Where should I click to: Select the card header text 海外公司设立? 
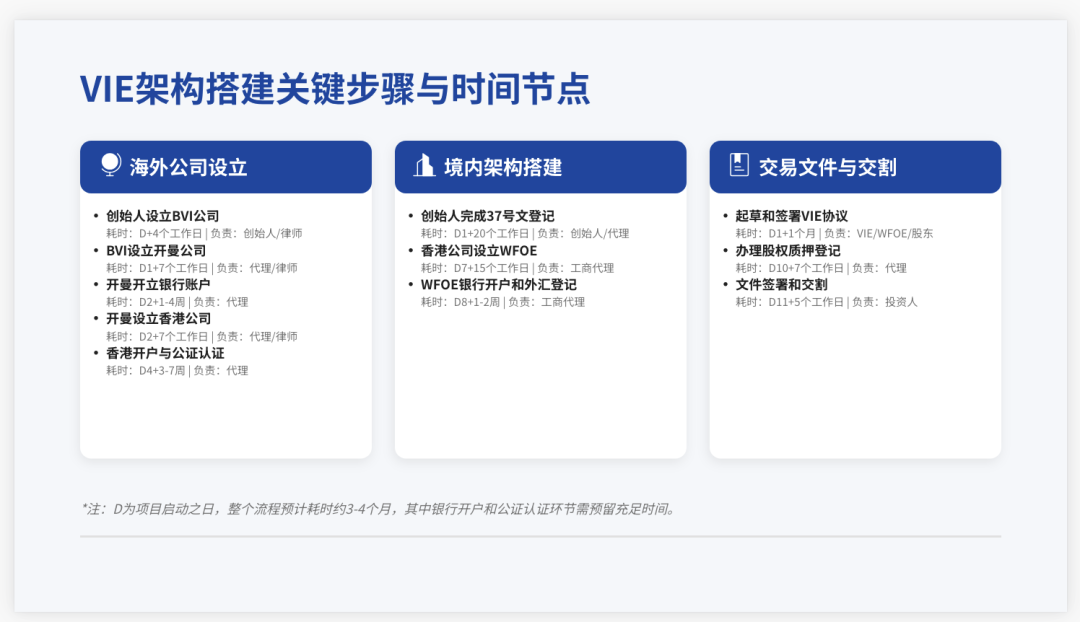point(188,167)
